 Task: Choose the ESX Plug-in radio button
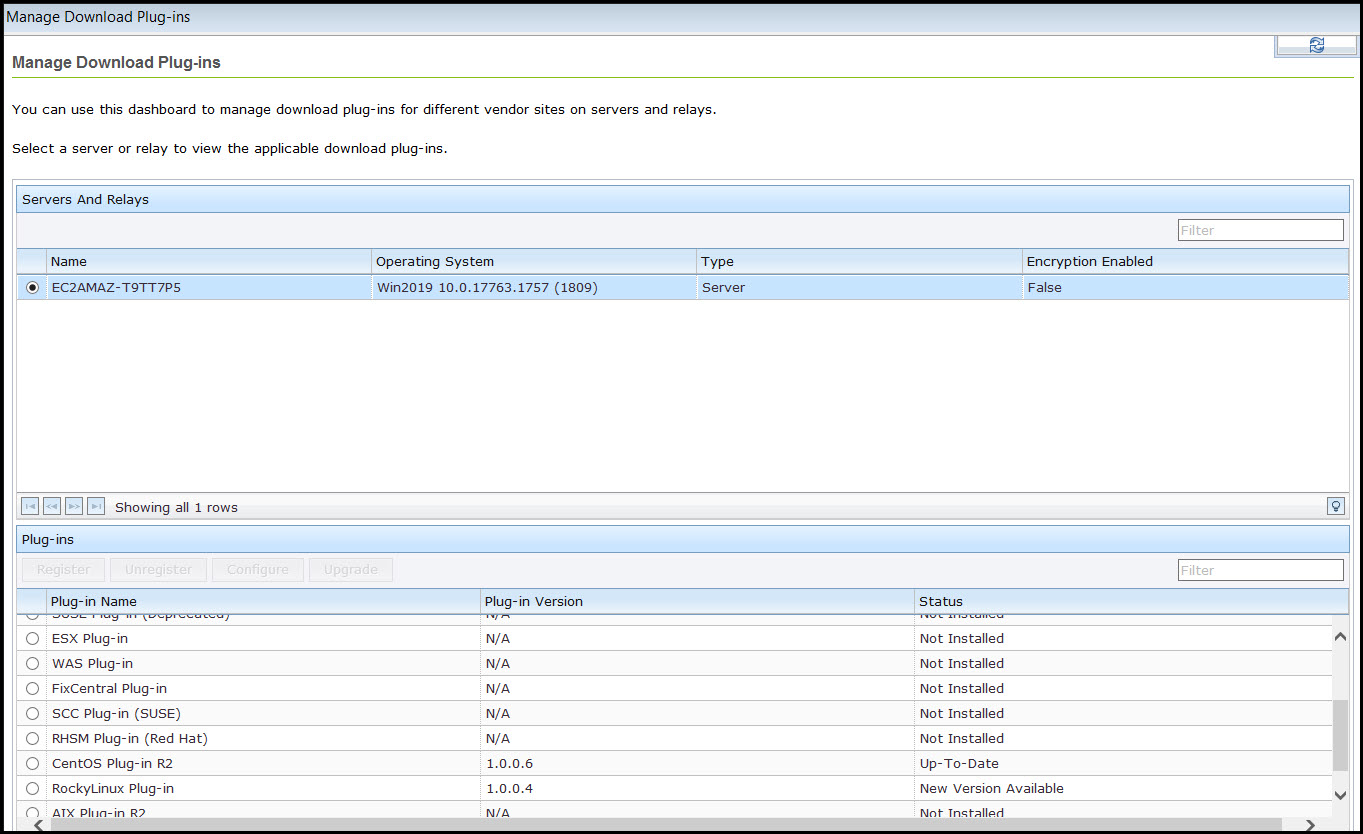[33, 639]
